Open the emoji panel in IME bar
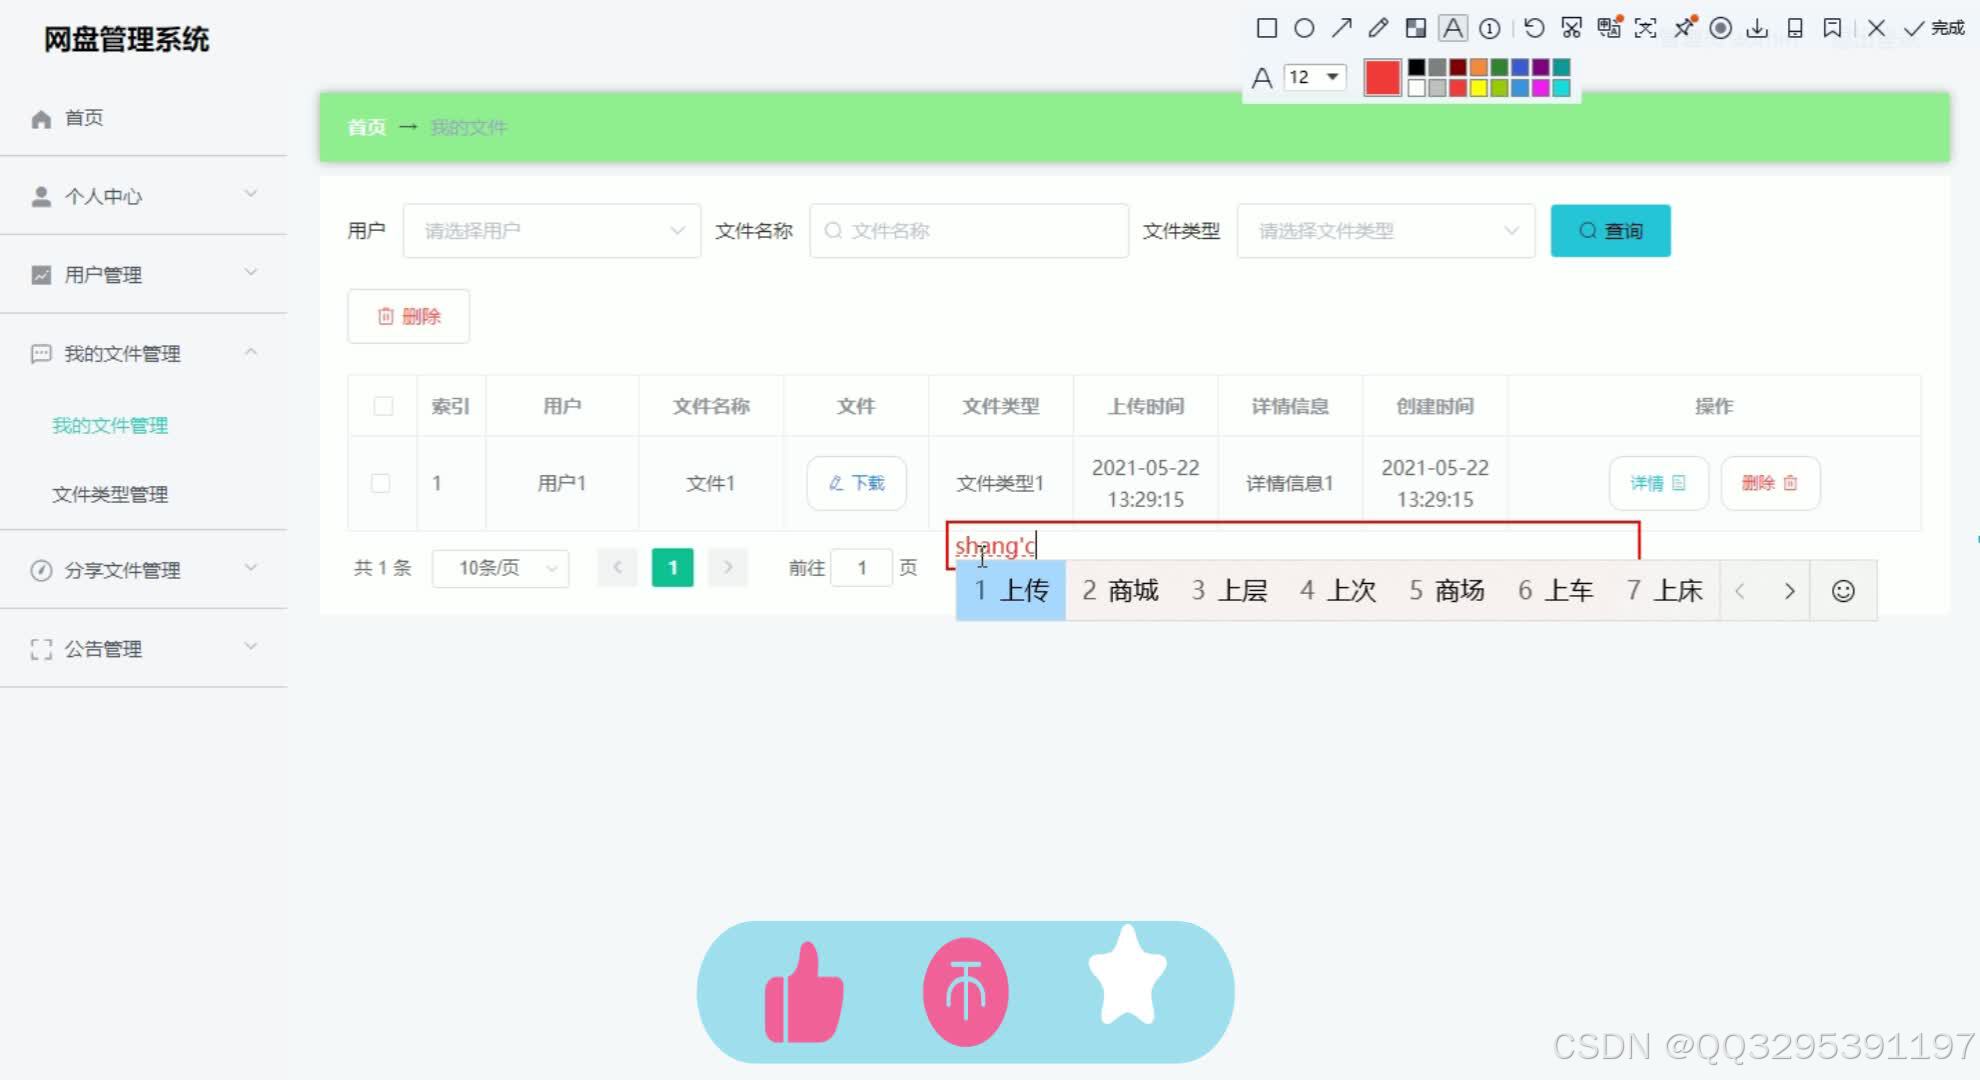The width and height of the screenshot is (1980, 1080). pyautogui.click(x=1843, y=591)
